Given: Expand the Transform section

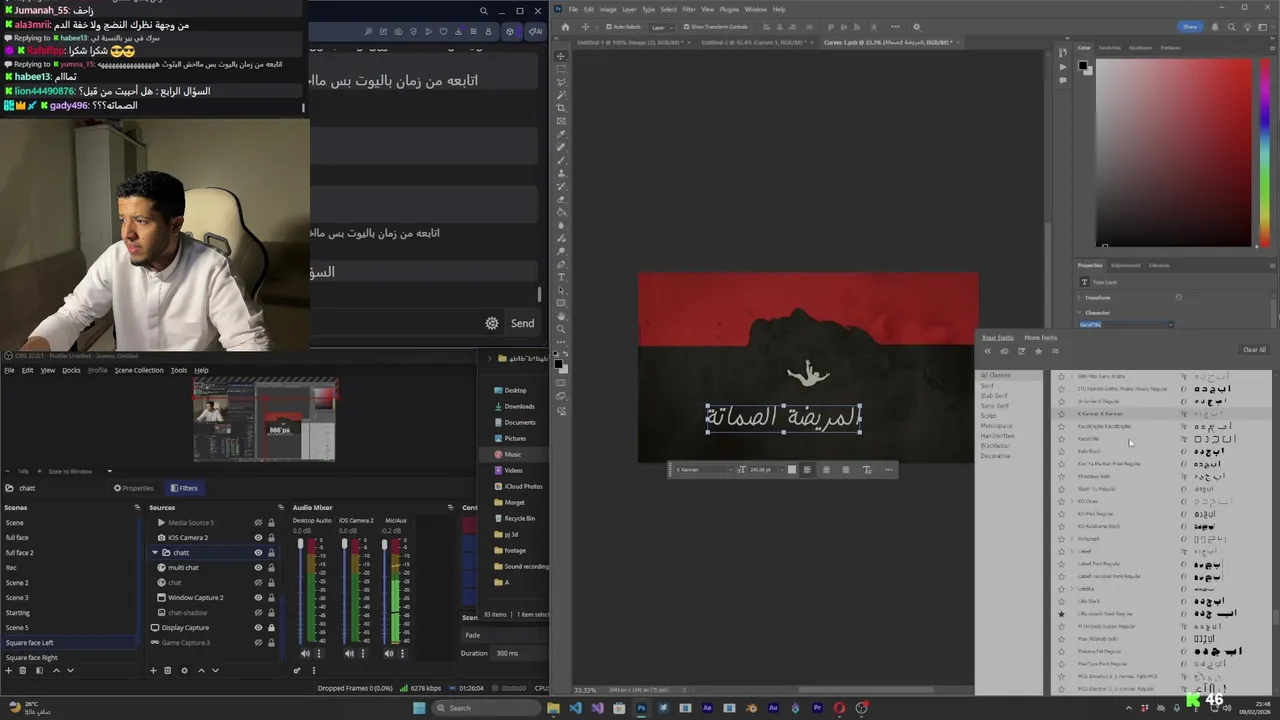Looking at the screenshot, I should tap(1079, 298).
